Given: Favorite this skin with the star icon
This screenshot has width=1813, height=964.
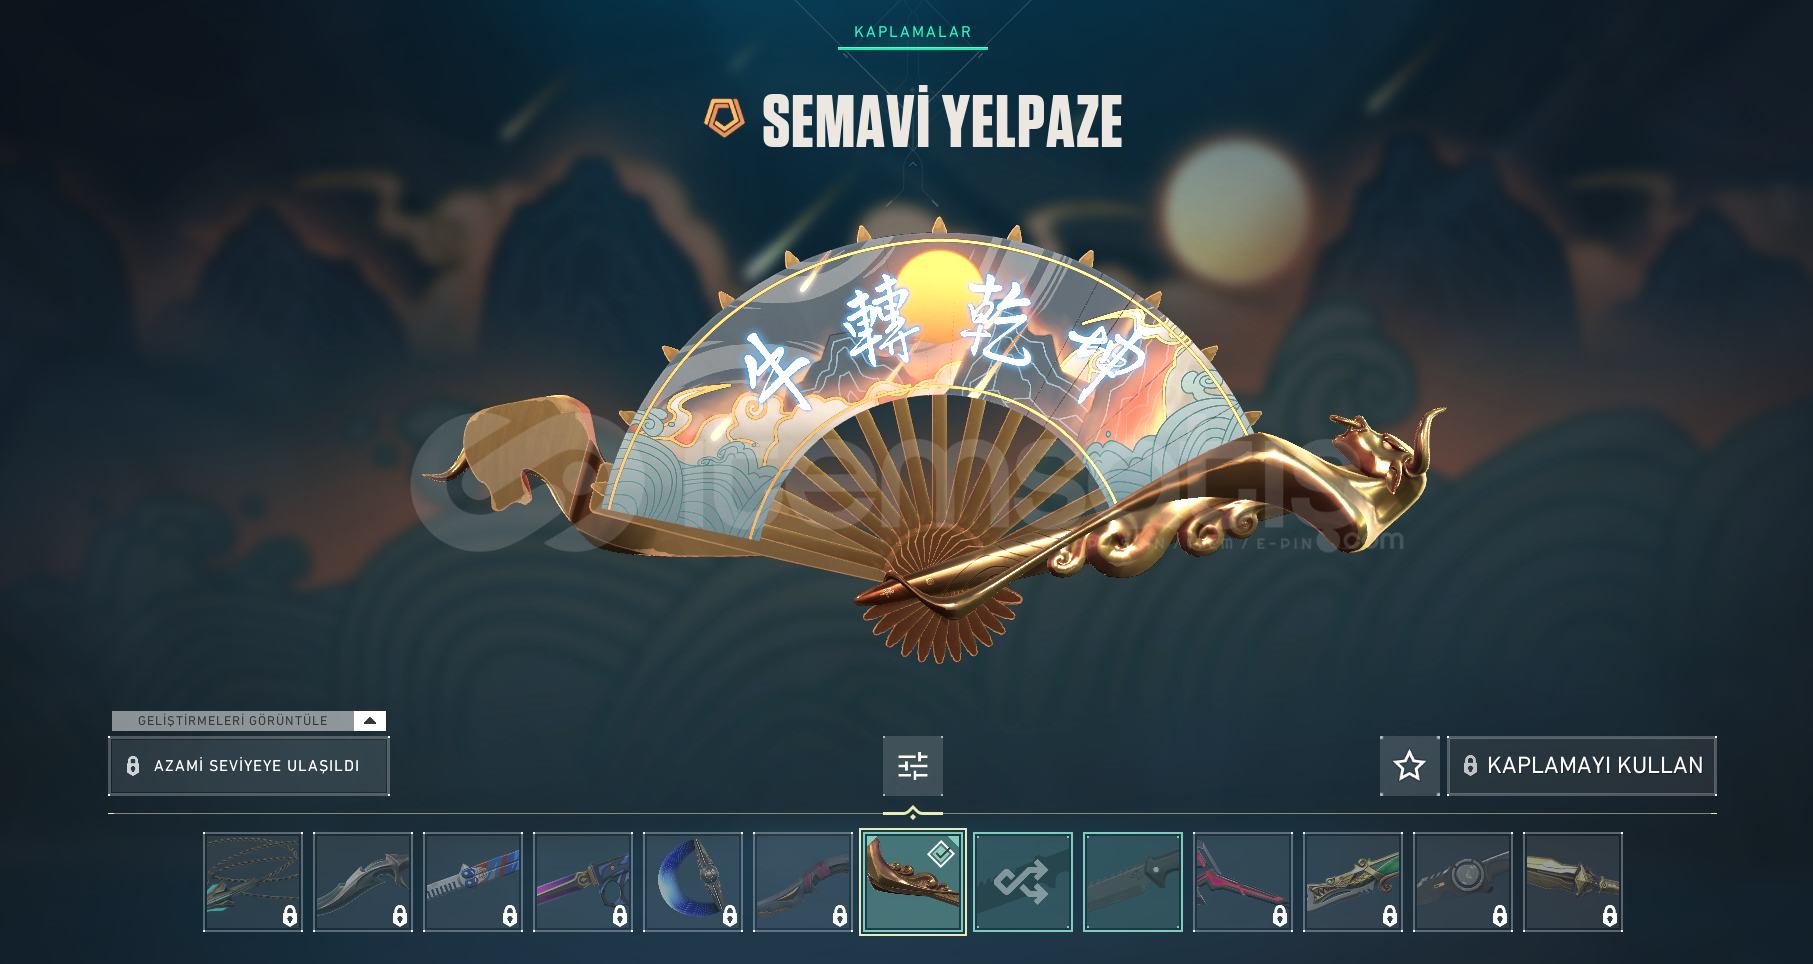Looking at the screenshot, I should point(1409,766).
